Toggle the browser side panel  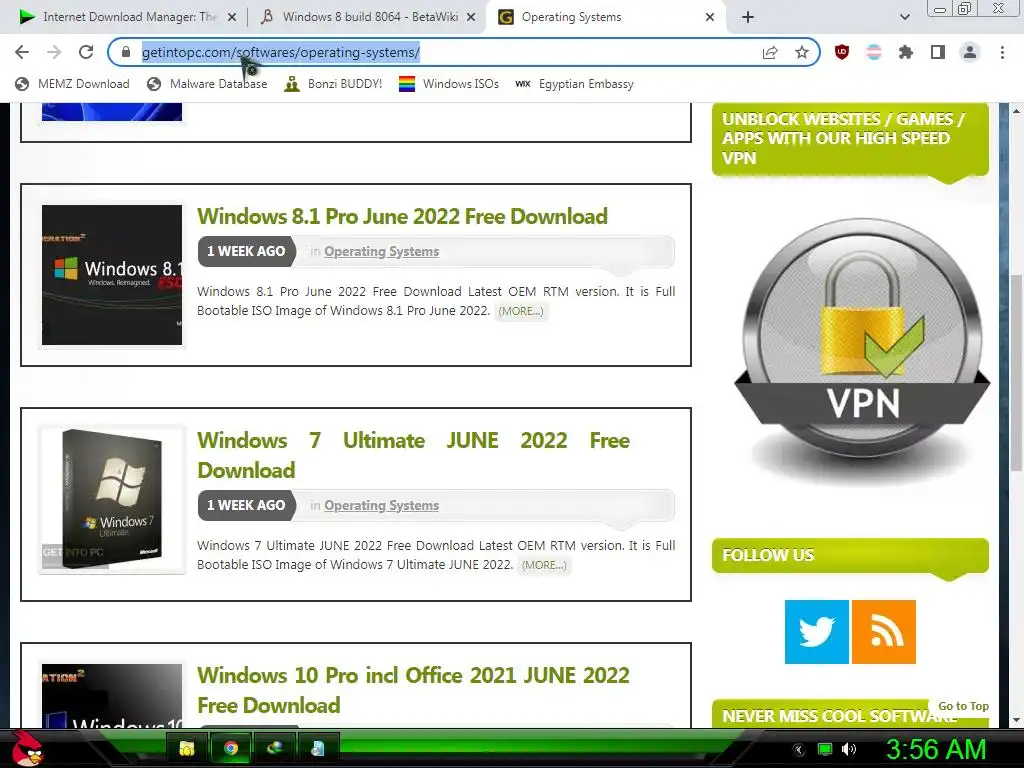pyautogui.click(x=938, y=52)
